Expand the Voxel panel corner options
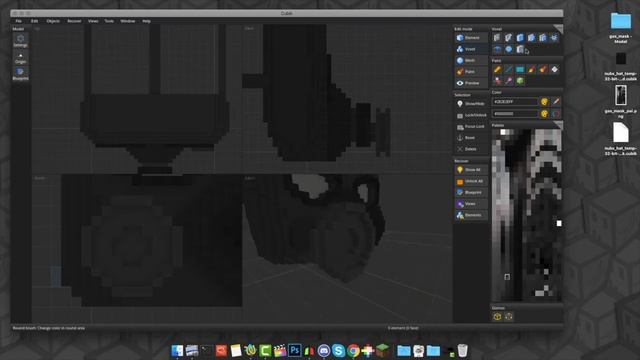The height and width of the screenshot is (360, 640). pos(559,29)
